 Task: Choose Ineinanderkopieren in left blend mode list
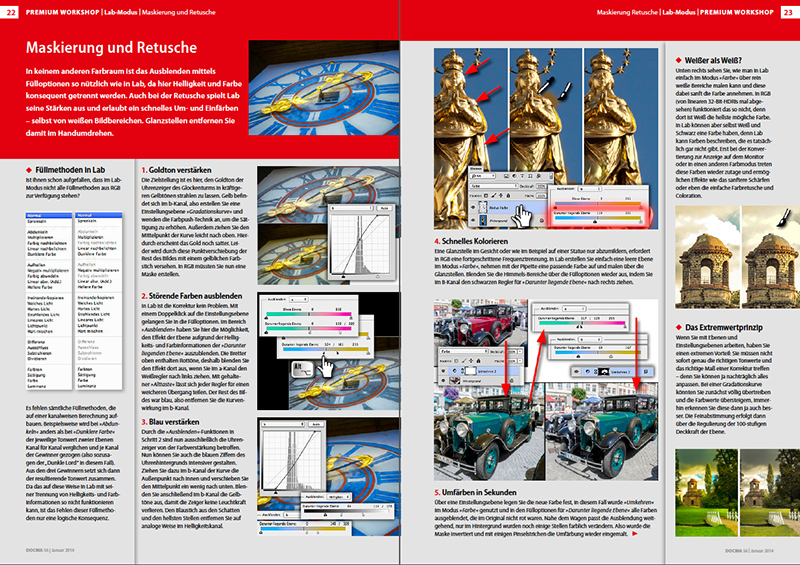coord(46,298)
